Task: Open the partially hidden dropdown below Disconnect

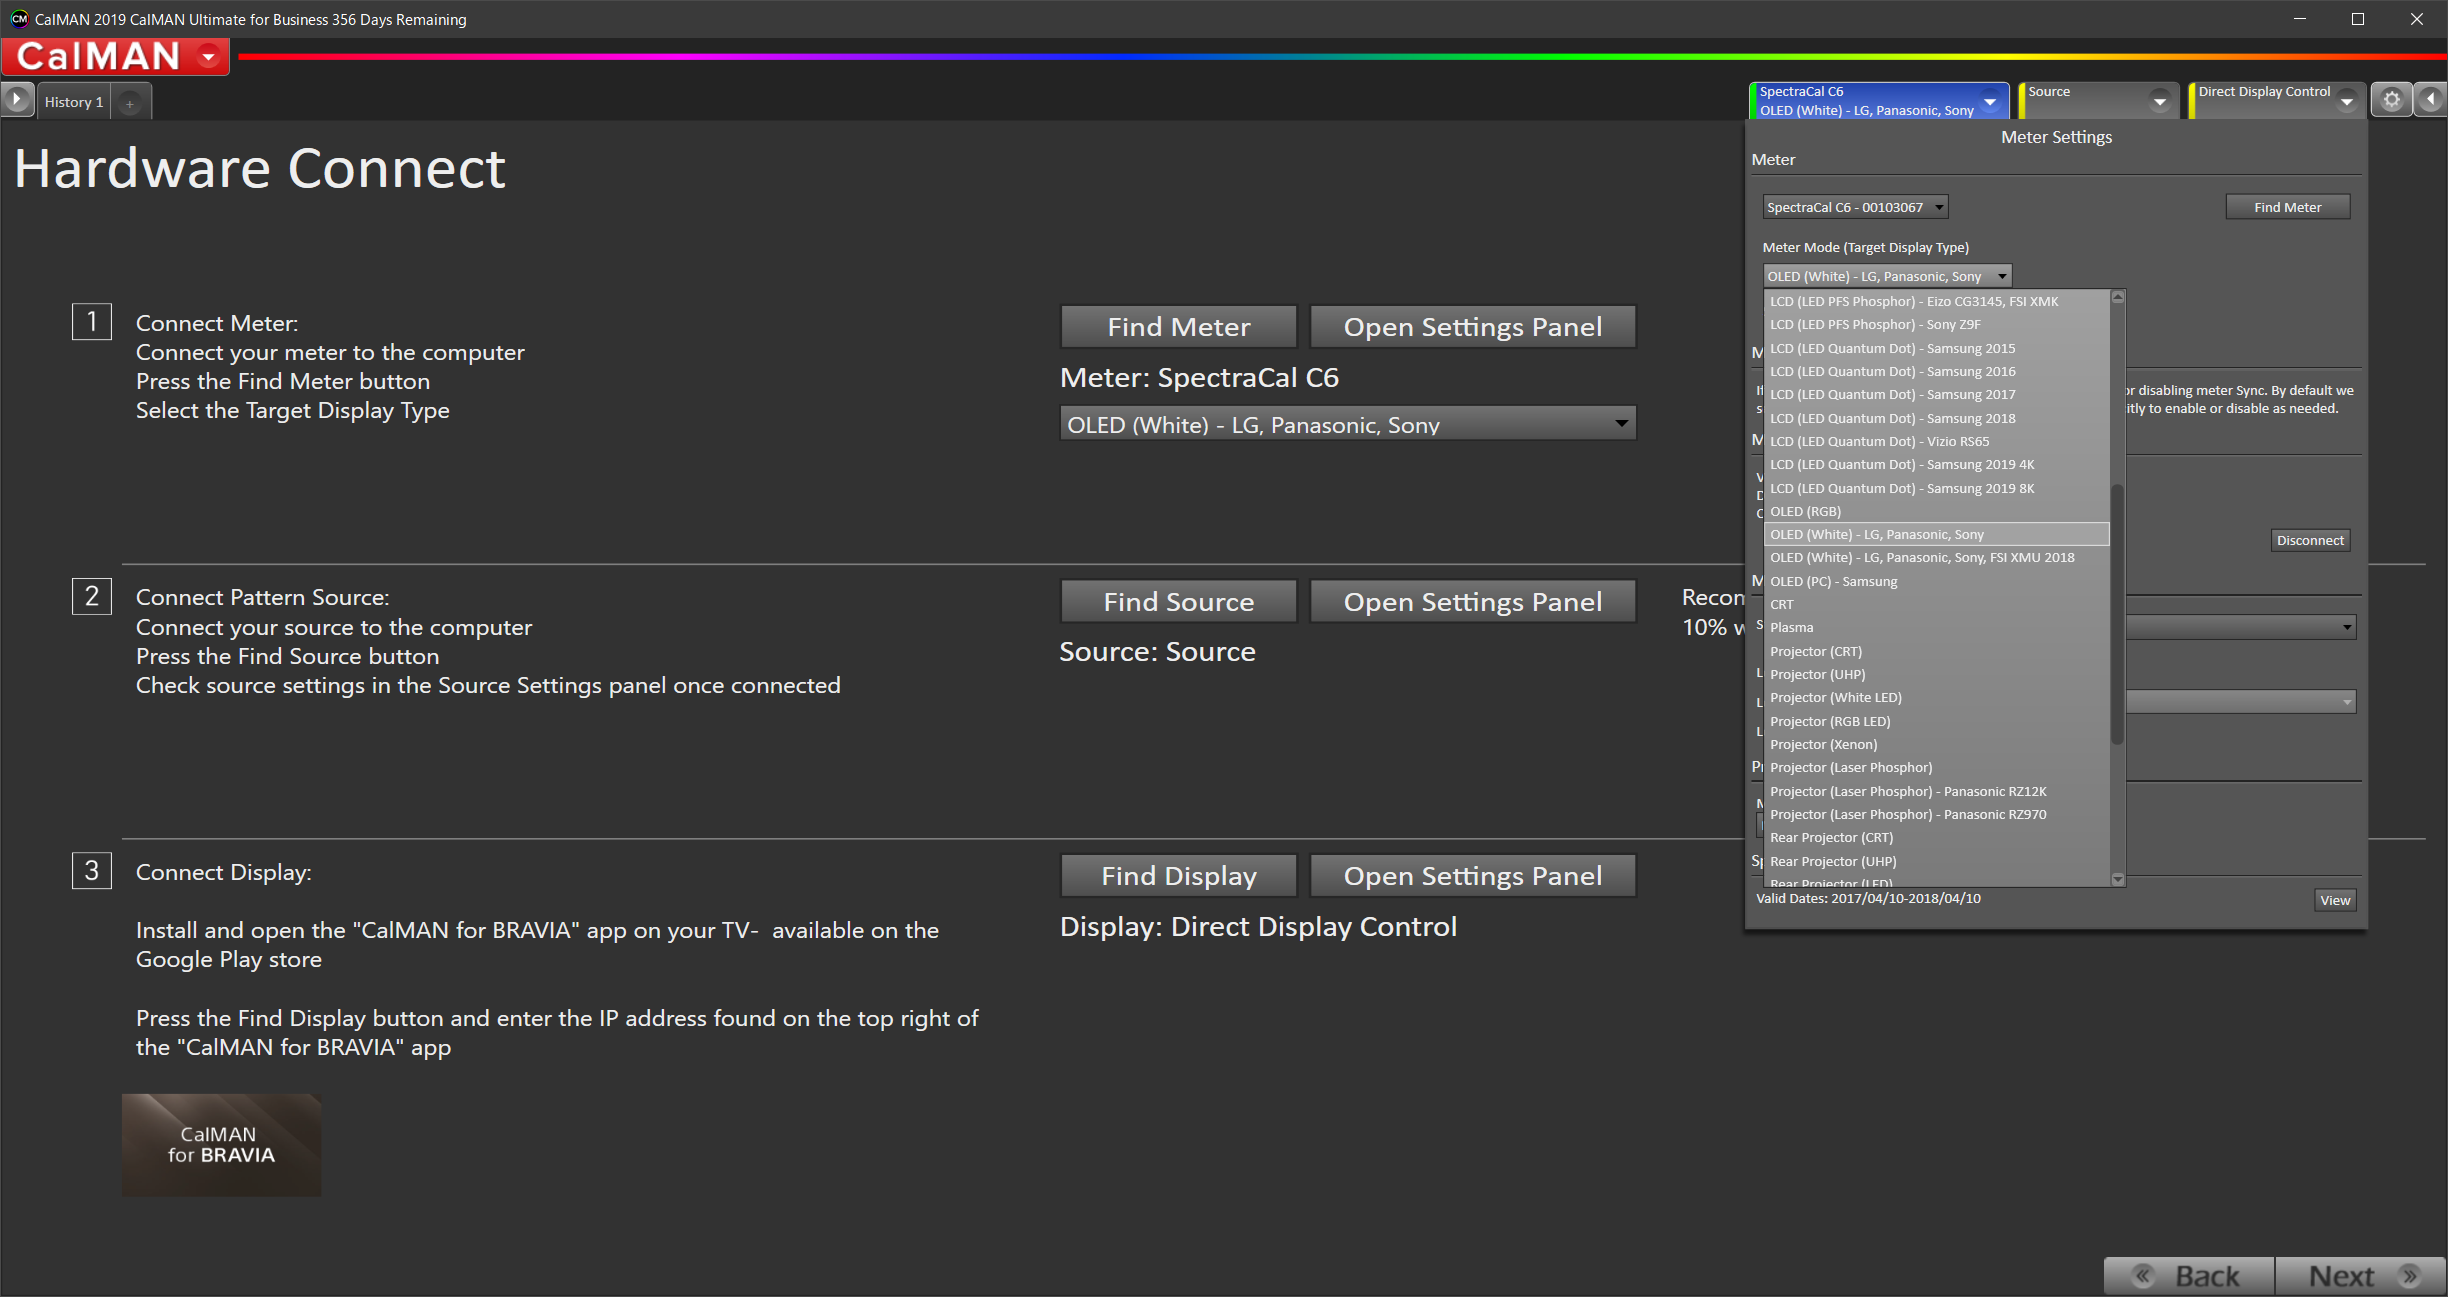Action: click(x=2241, y=627)
